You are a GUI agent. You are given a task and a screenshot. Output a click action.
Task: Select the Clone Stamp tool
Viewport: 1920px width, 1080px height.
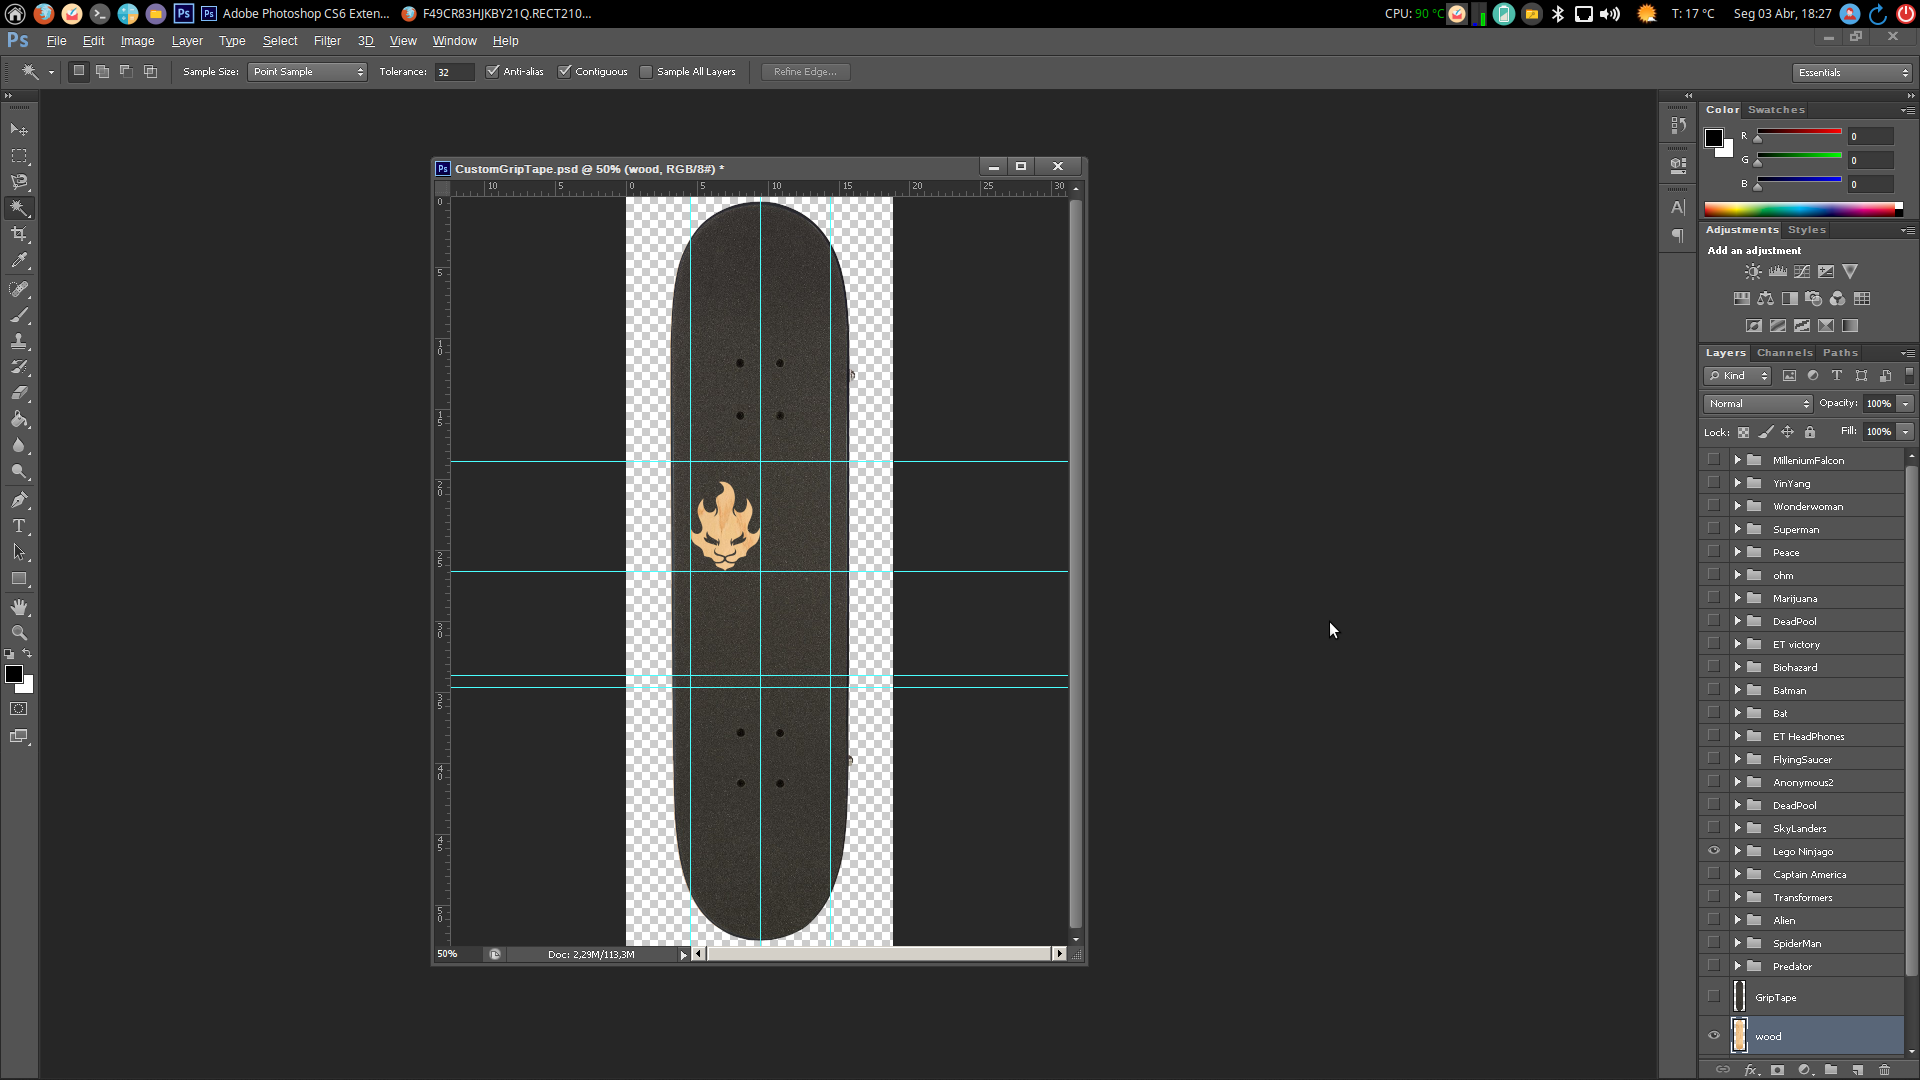[19, 341]
